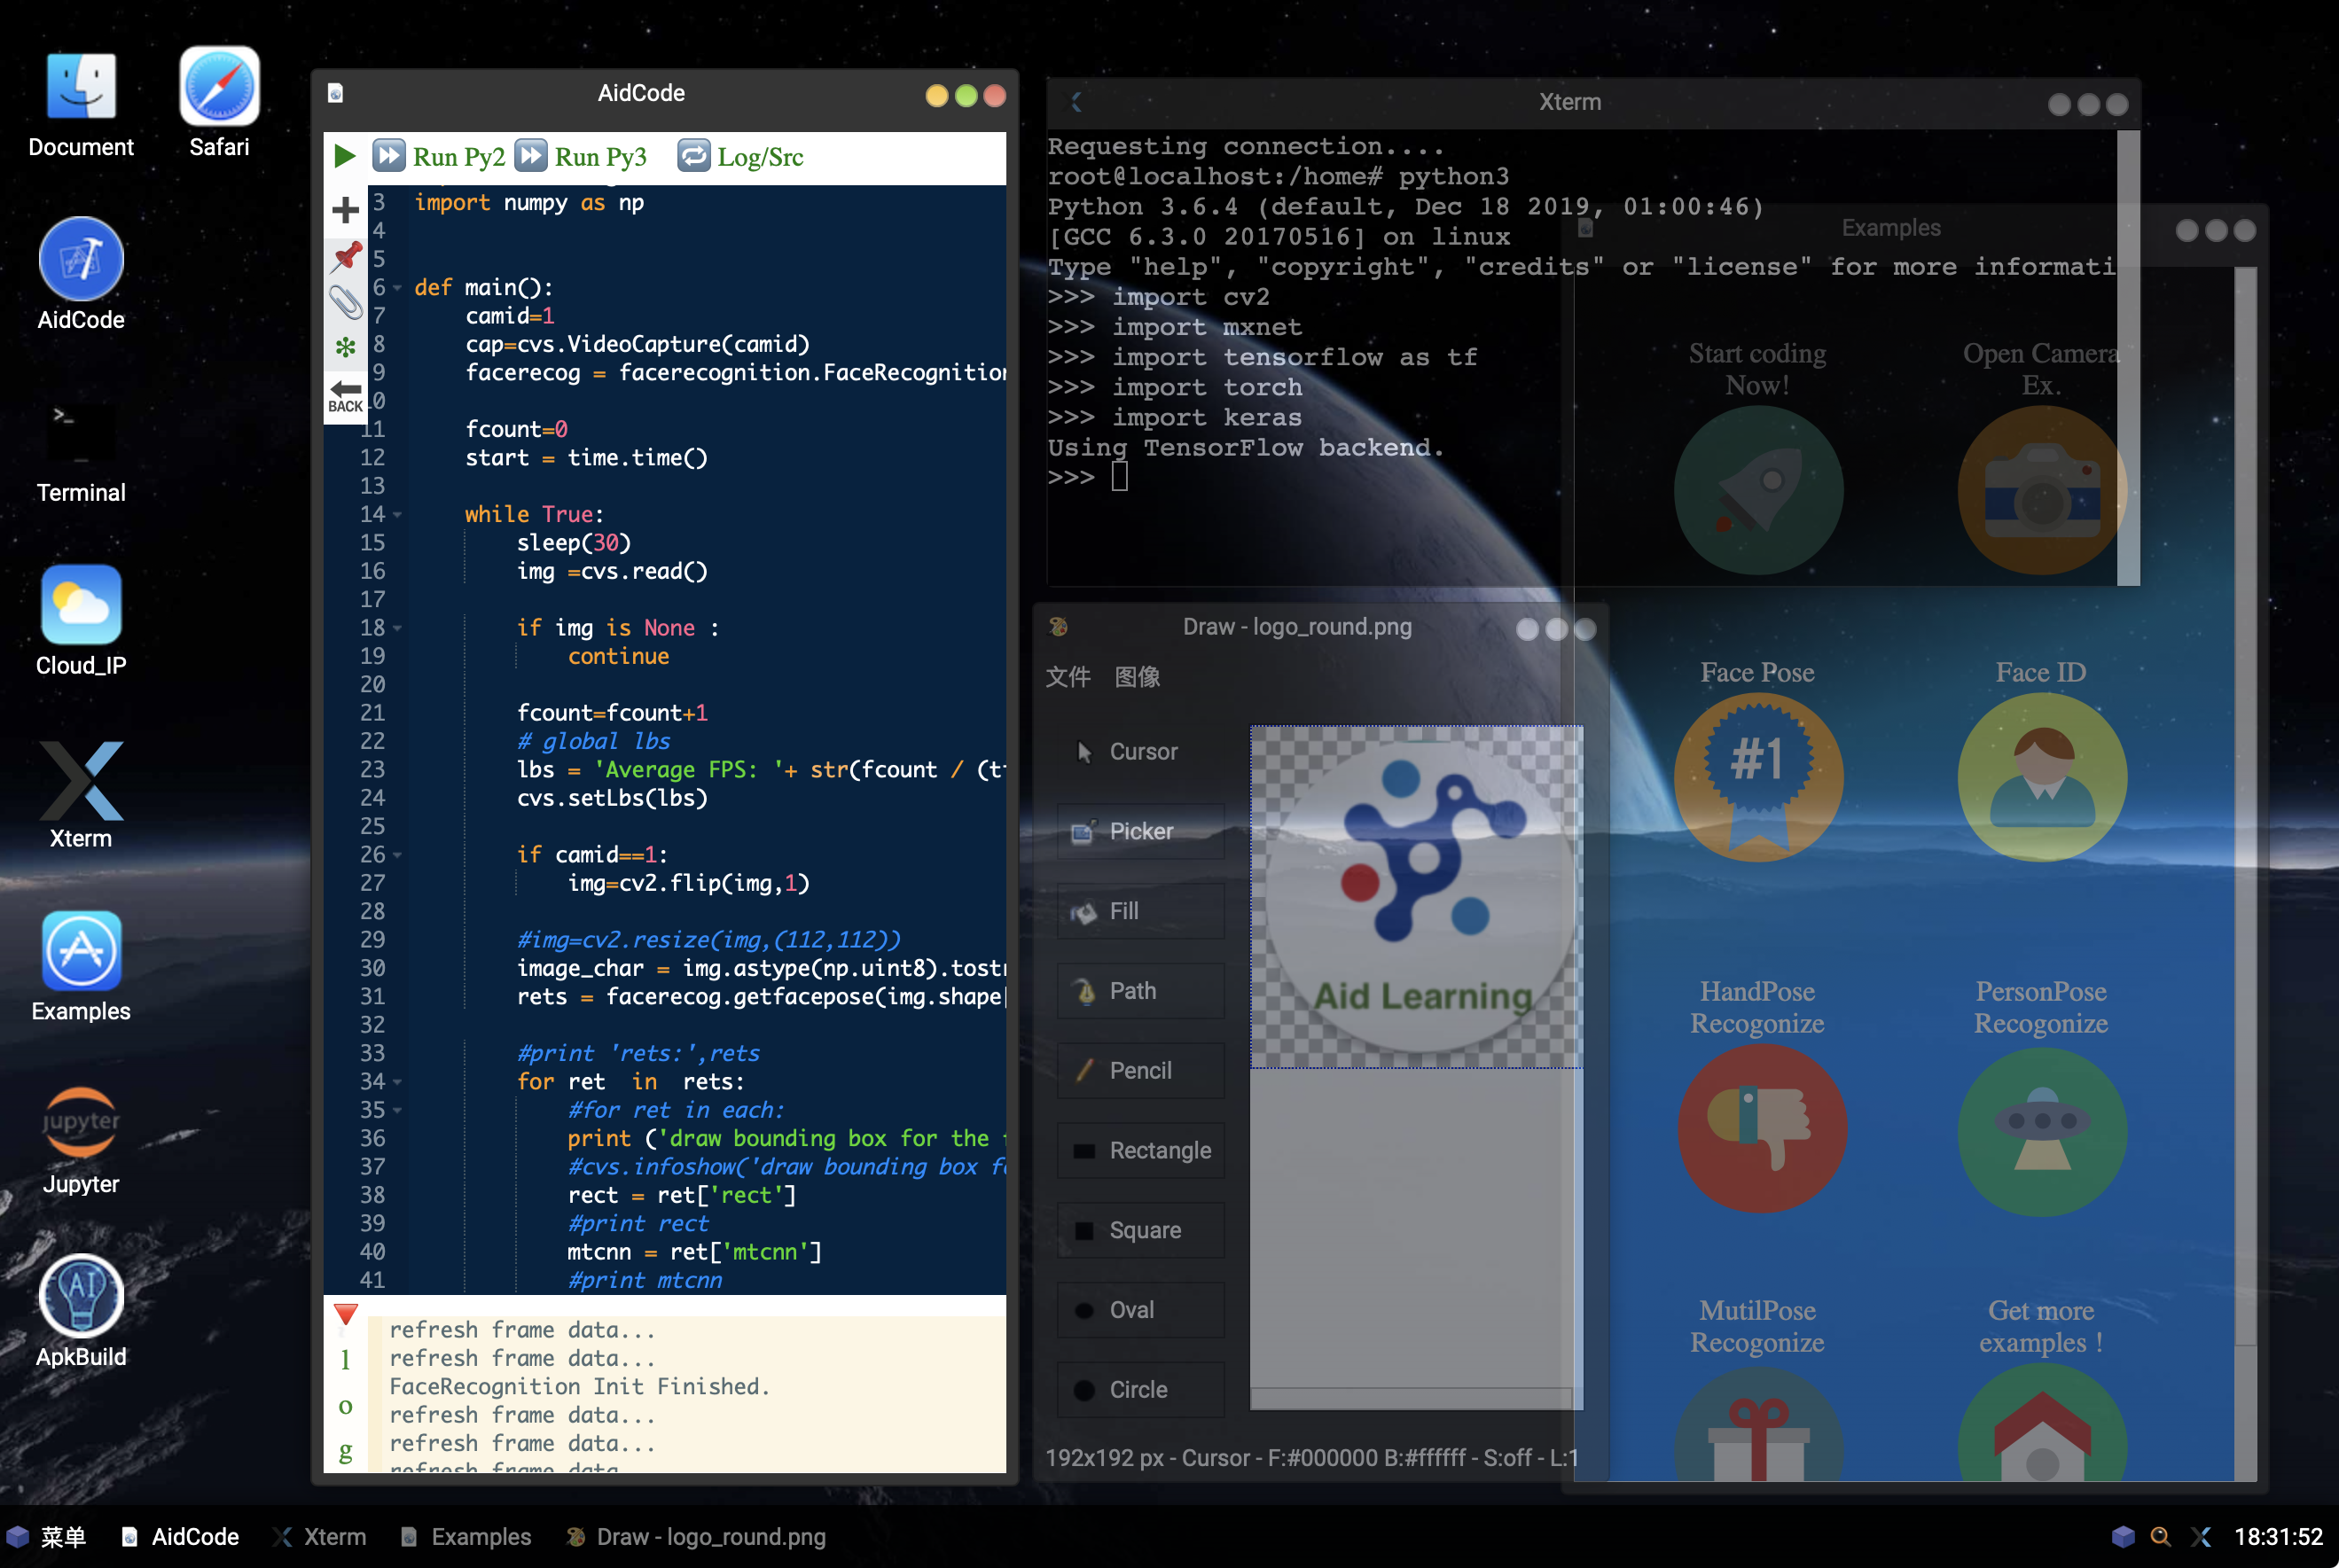Image resolution: width=2339 pixels, height=1568 pixels.
Task: Click the paperclip icon in AidCode
Action: click(346, 301)
